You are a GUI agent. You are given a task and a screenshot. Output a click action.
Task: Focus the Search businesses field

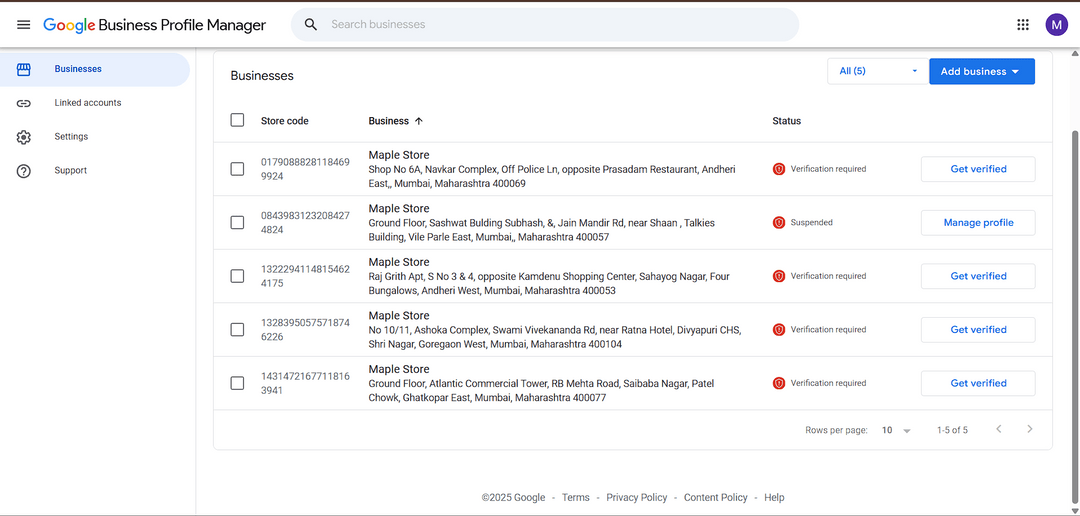click(545, 25)
